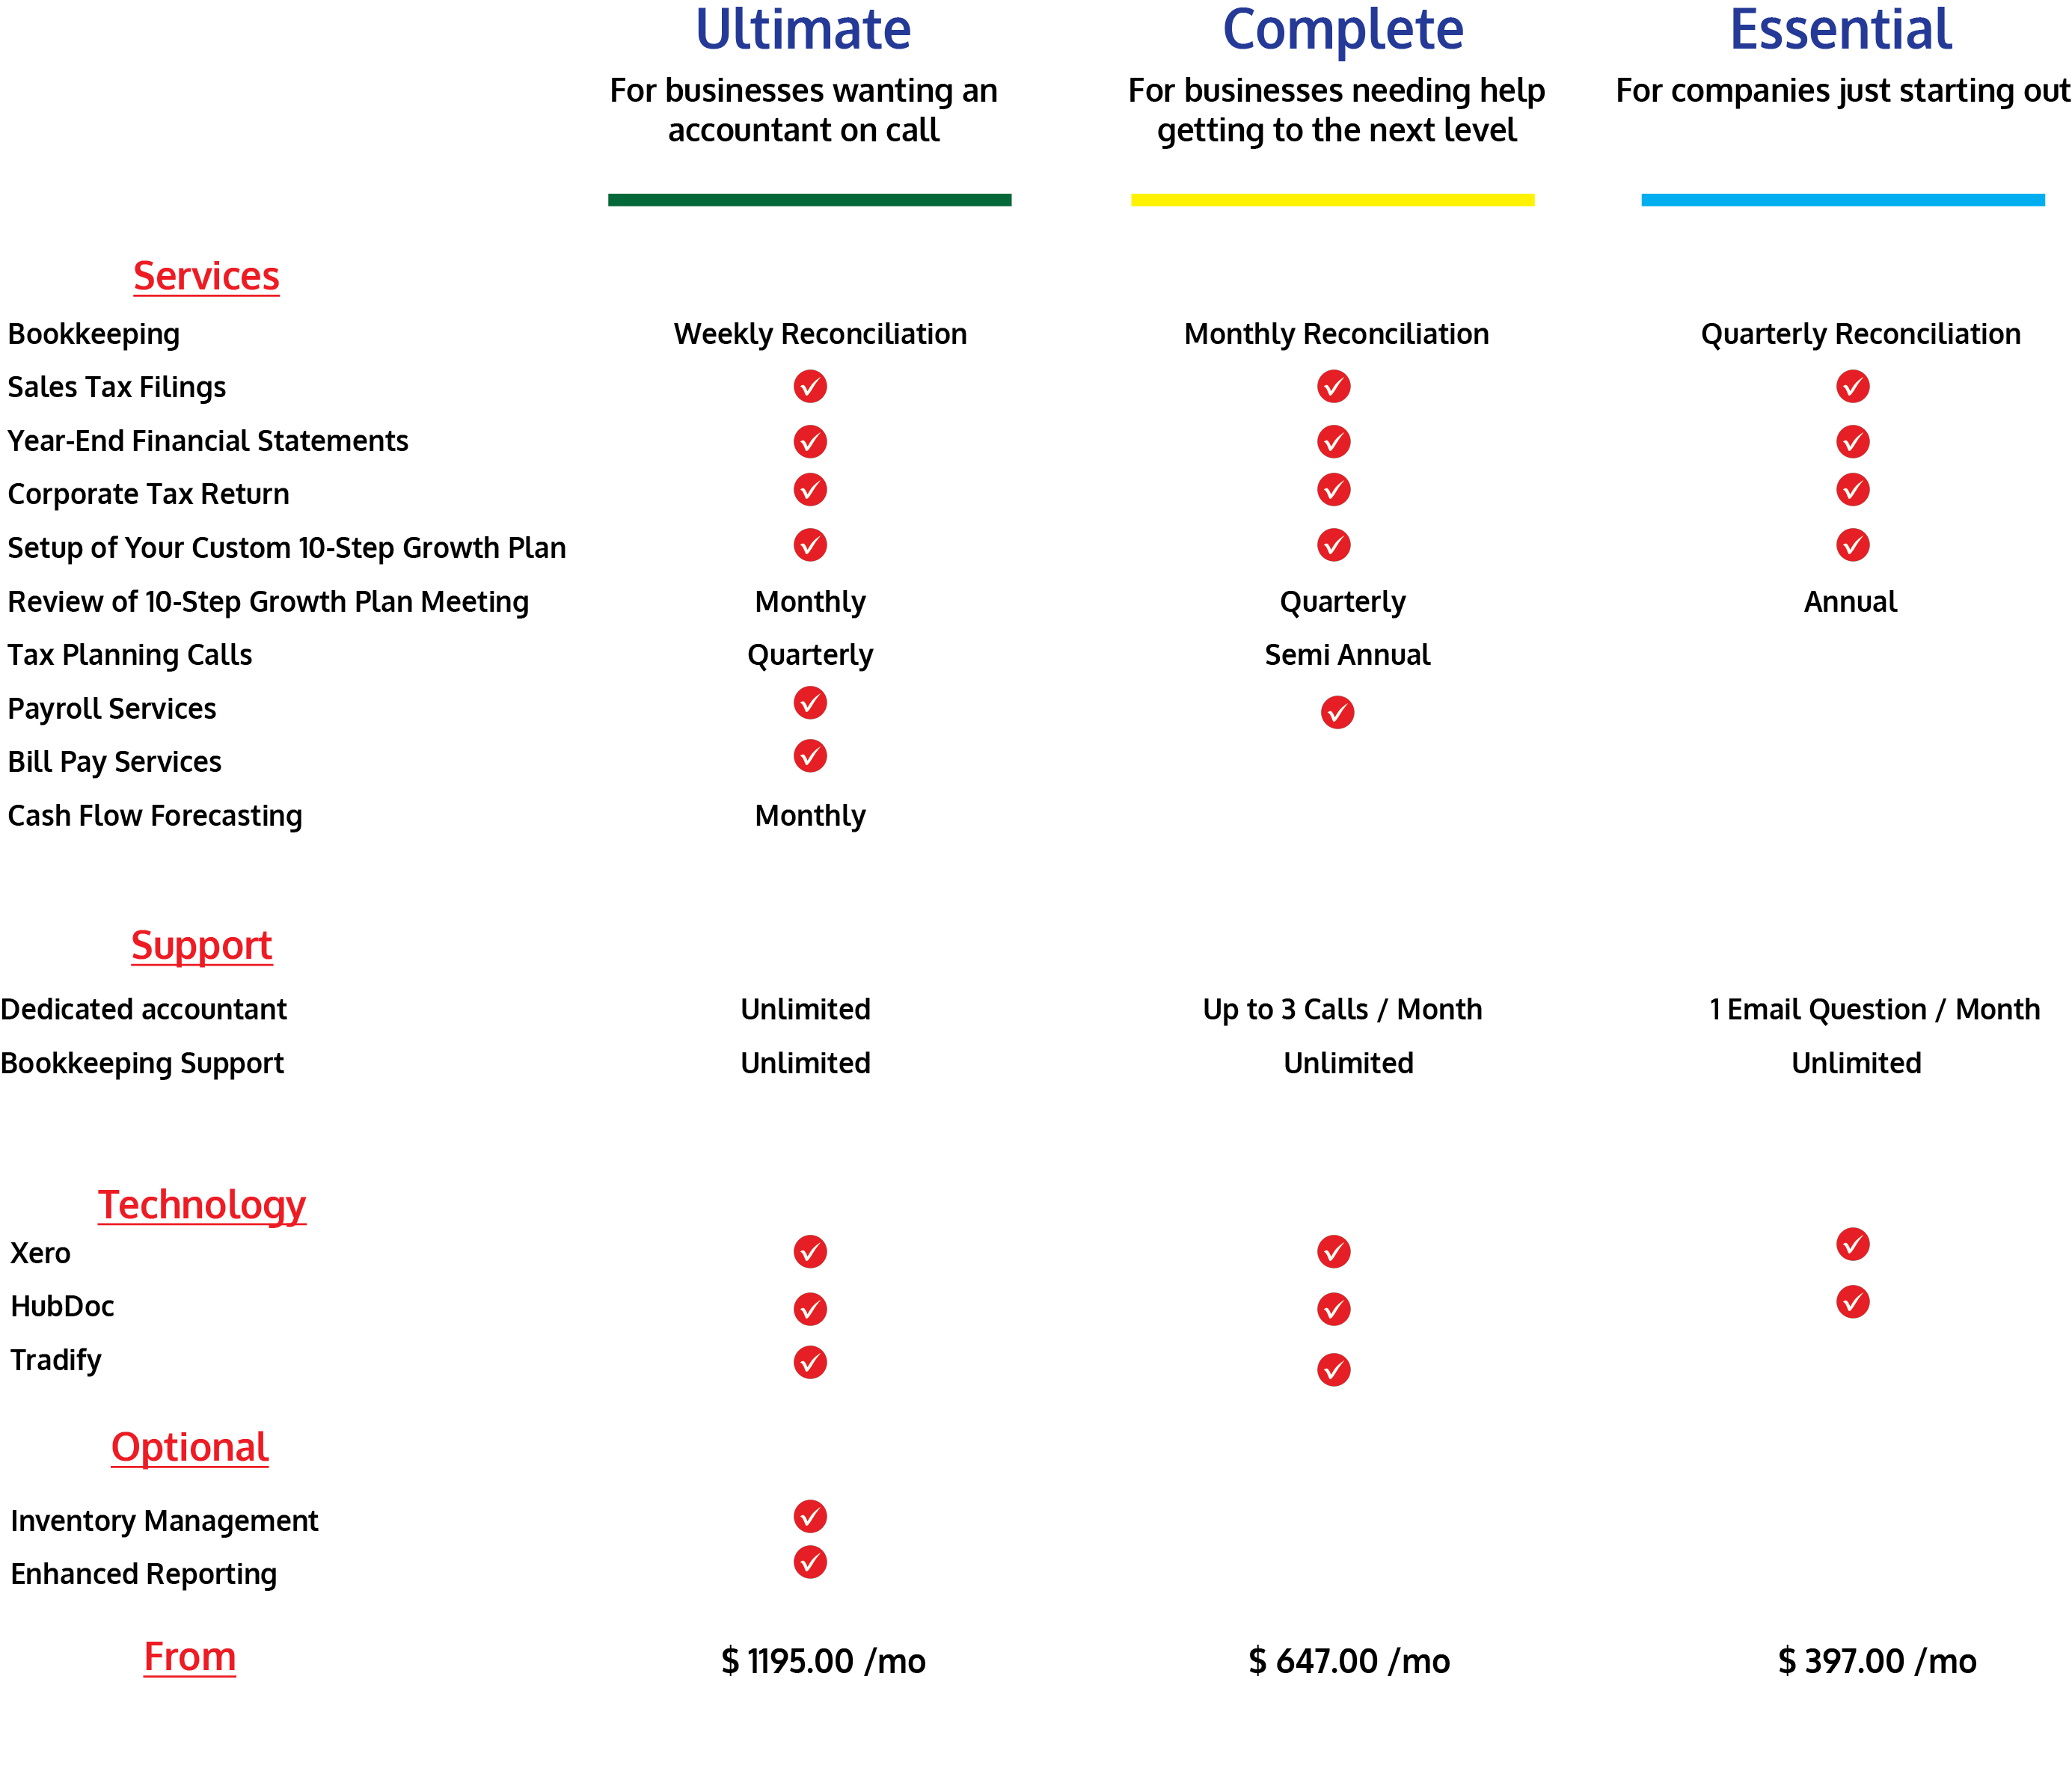This screenshot has width=2072, height=1792.
Task: Click the third checkmark icon in Ultimate column
Action: tap(809, 490)
